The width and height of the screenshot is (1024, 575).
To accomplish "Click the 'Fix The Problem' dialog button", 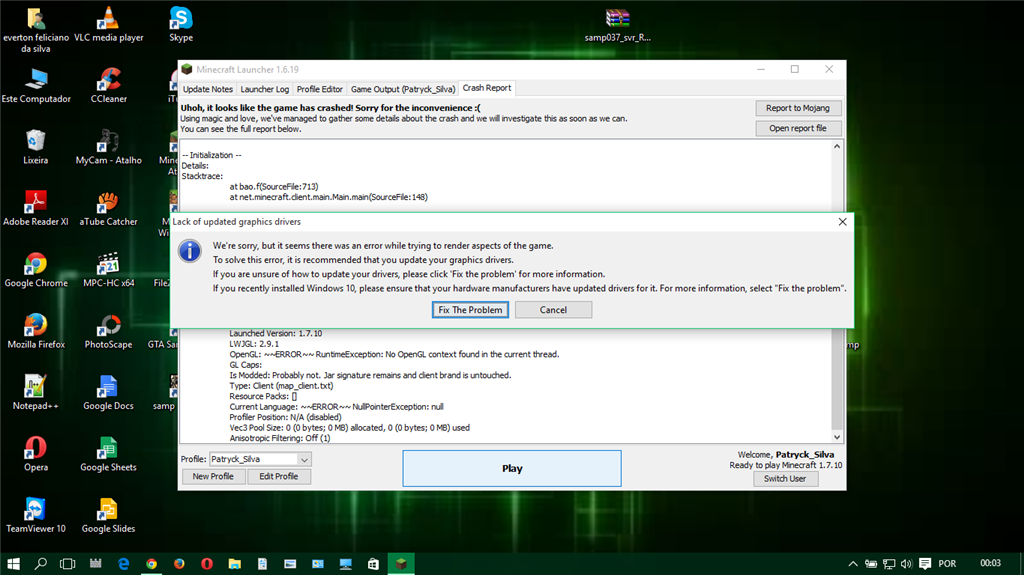I will click(470, 310).
